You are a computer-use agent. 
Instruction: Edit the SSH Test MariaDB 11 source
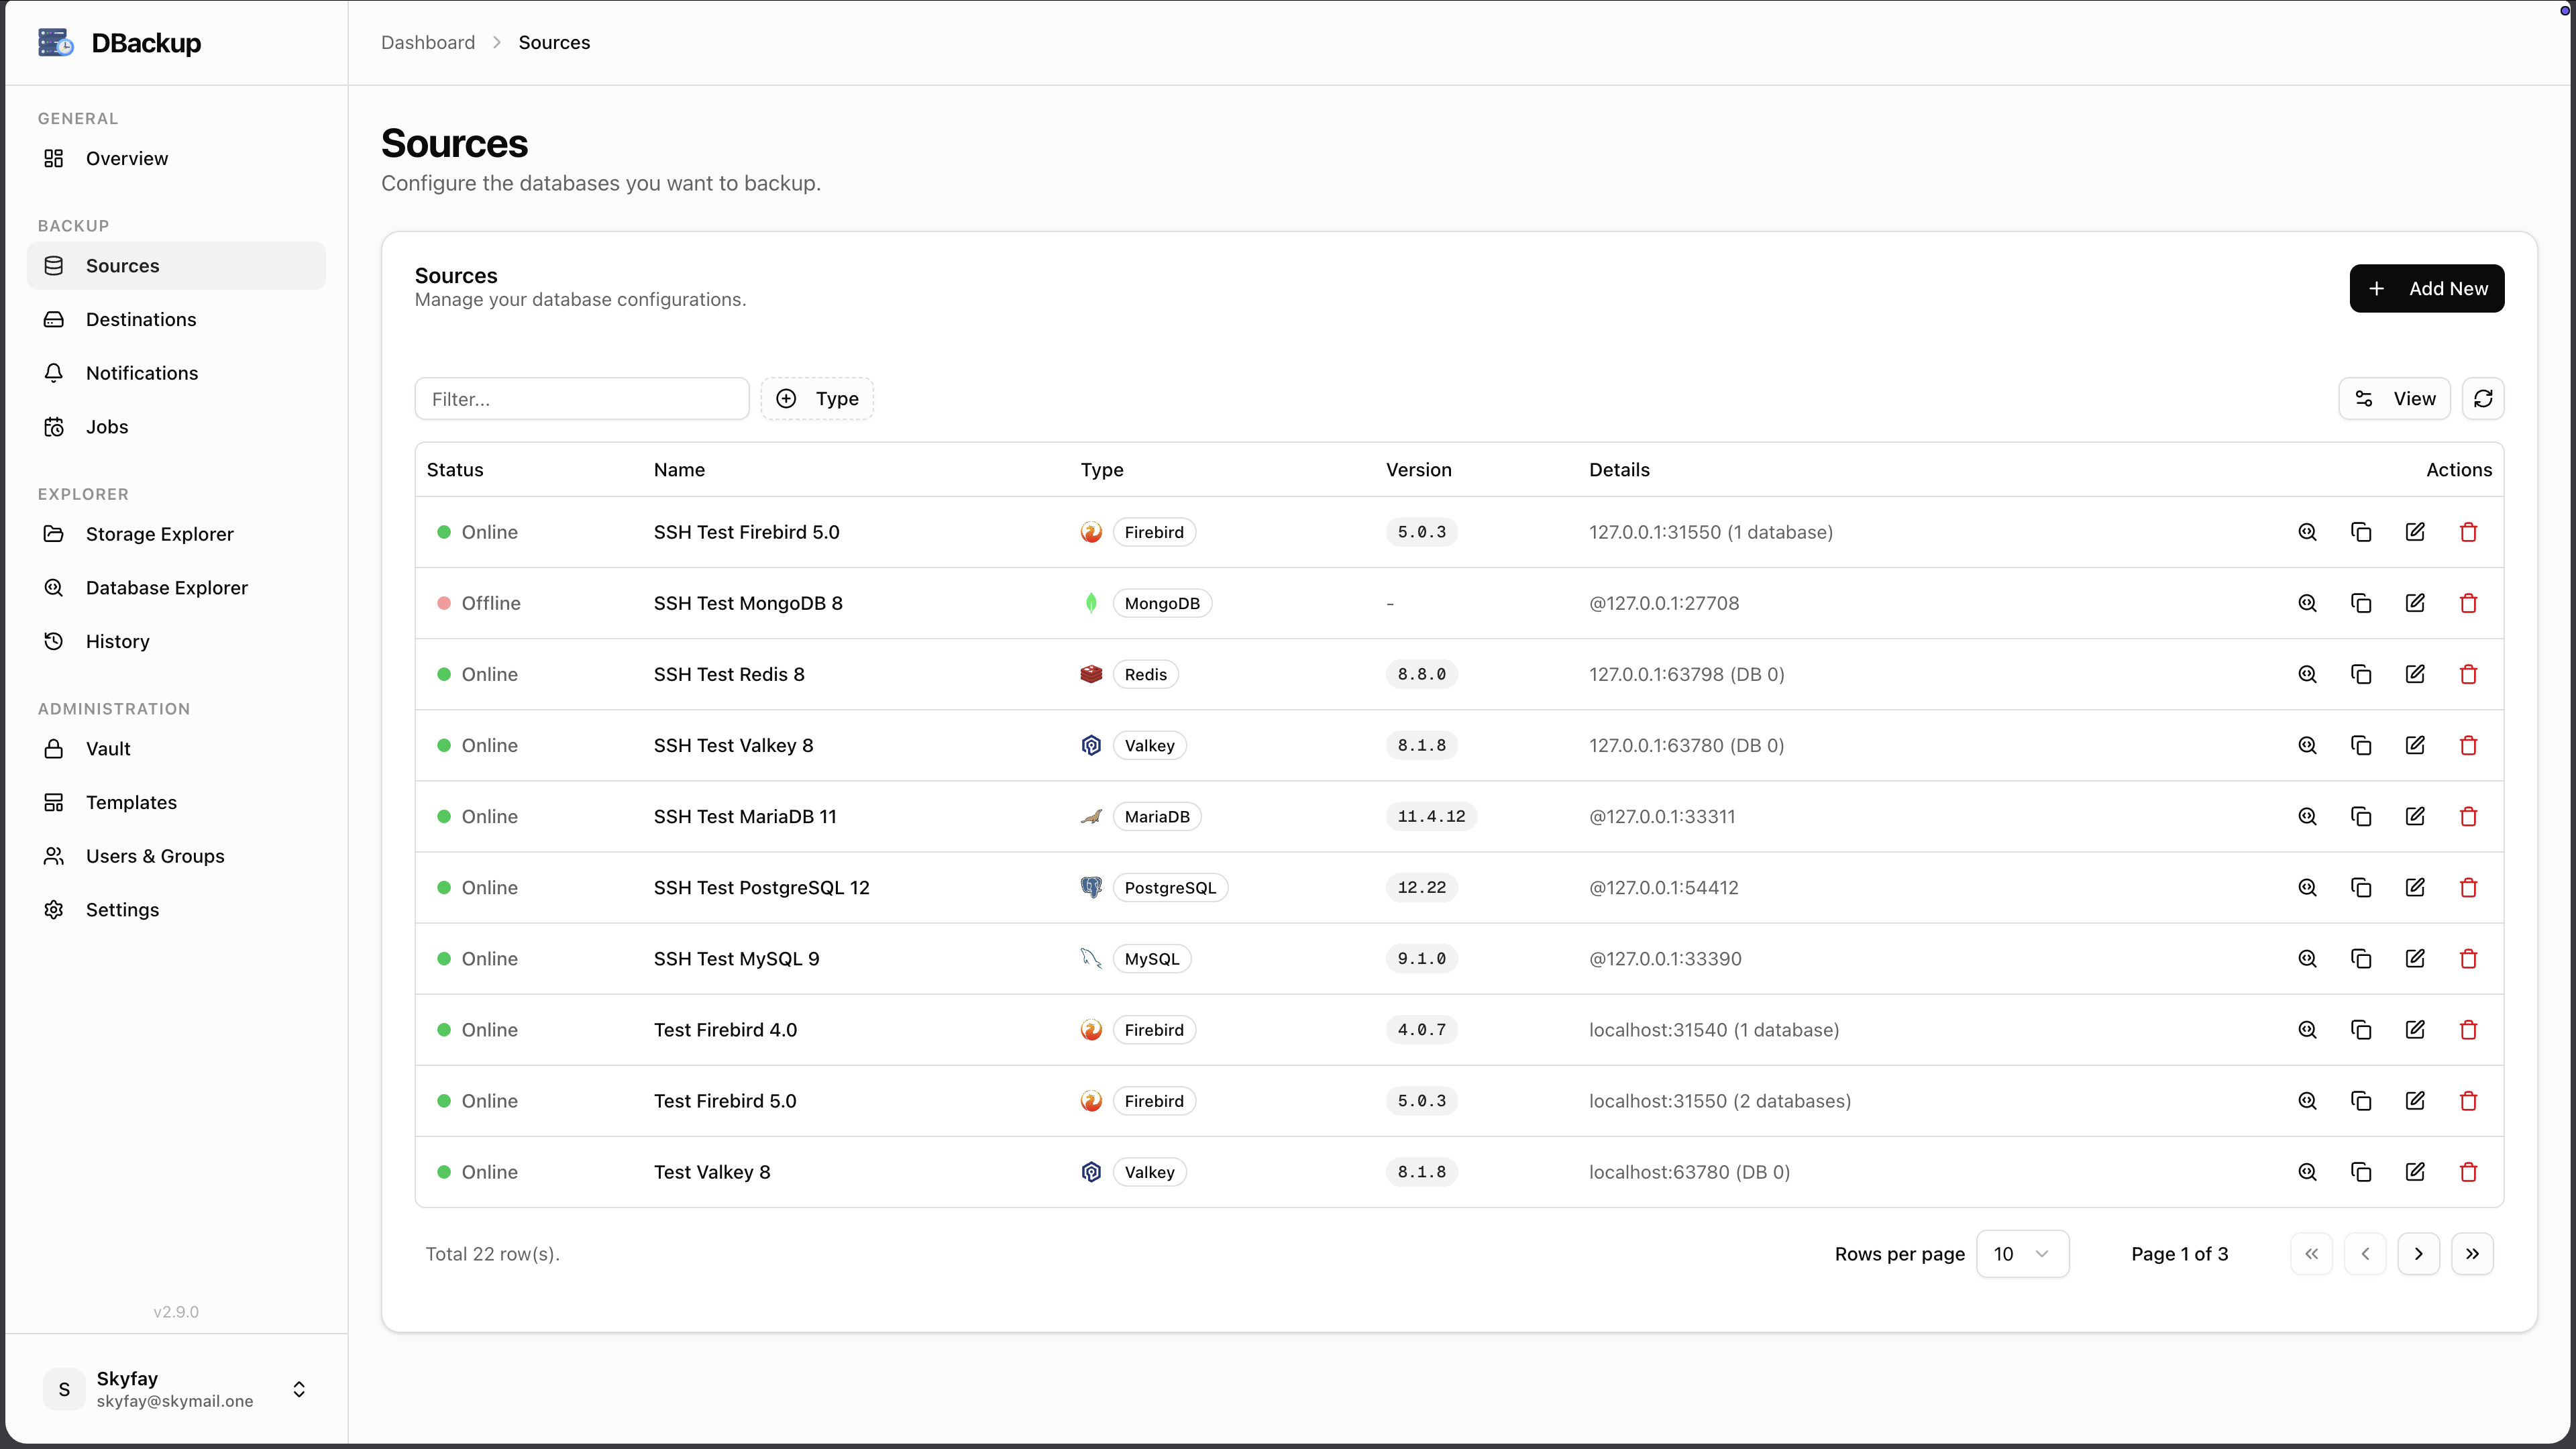(2415, 816)
